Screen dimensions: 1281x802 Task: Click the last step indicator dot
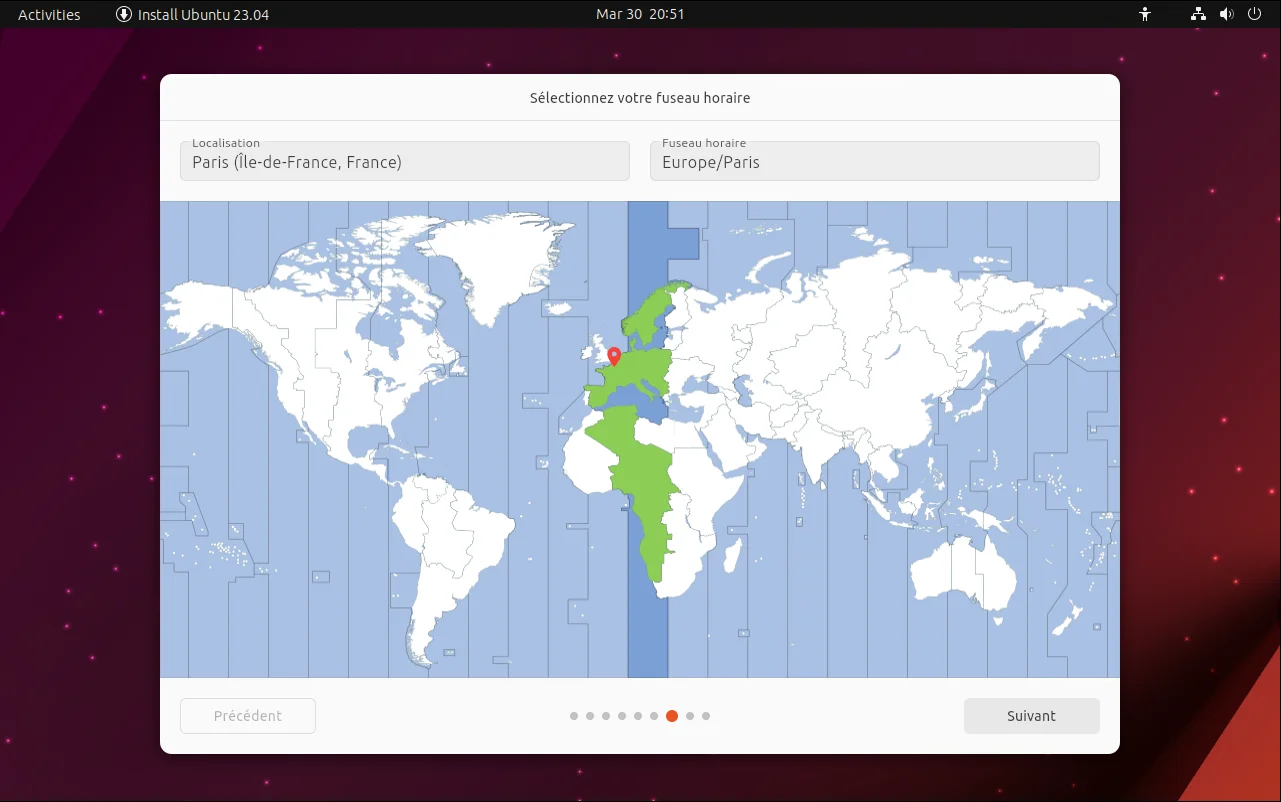coord(706,716)
